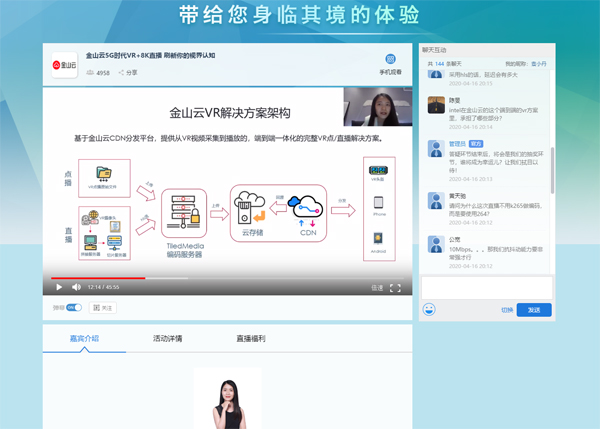Enter fullscreen video mode

[395, 288]
